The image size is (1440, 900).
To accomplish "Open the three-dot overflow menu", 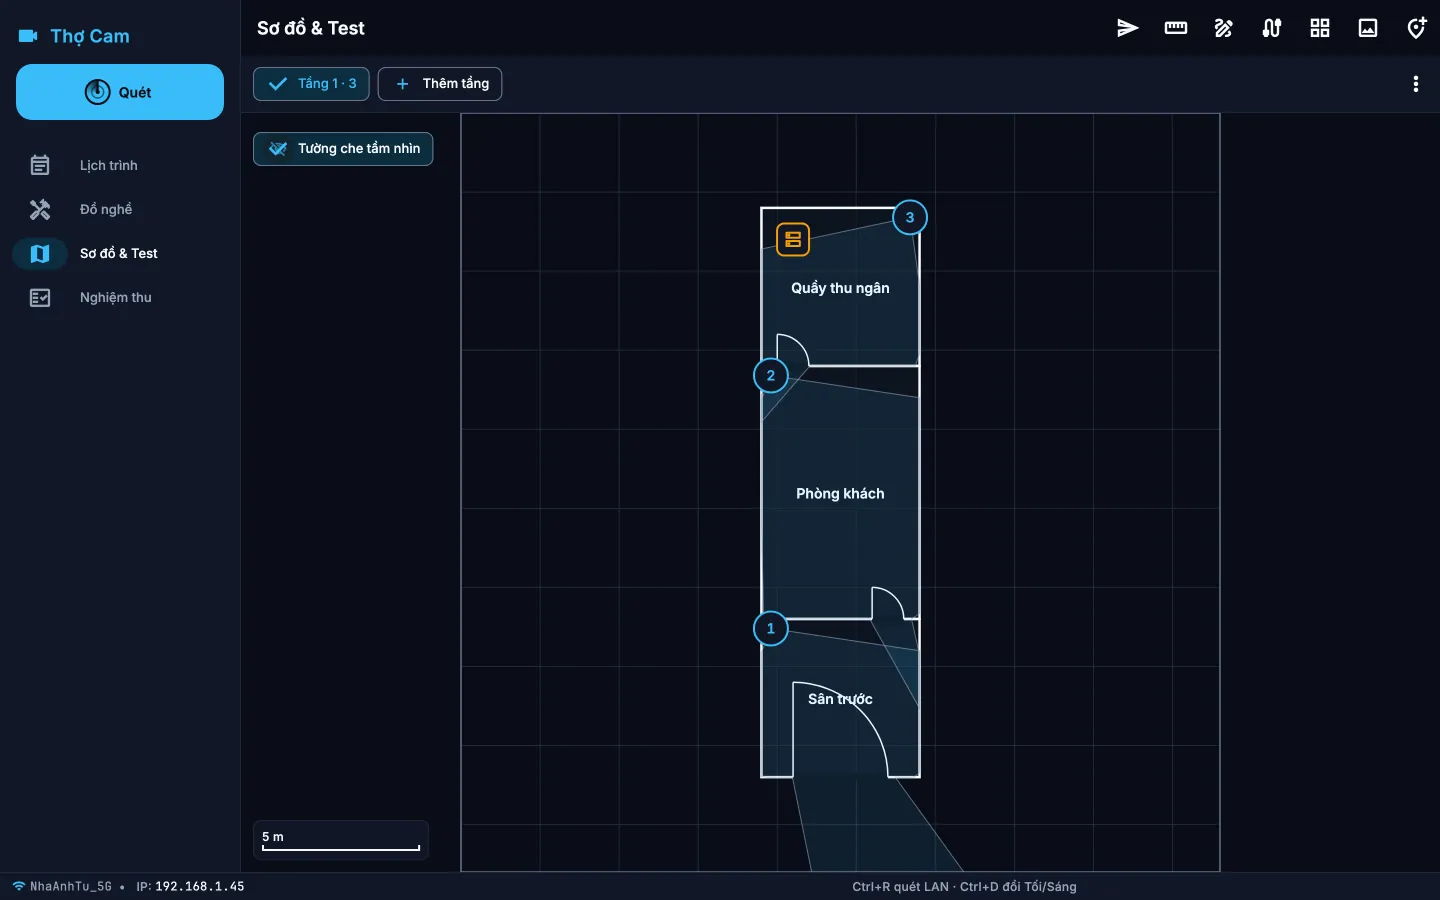I will (x=1416, y=84).
